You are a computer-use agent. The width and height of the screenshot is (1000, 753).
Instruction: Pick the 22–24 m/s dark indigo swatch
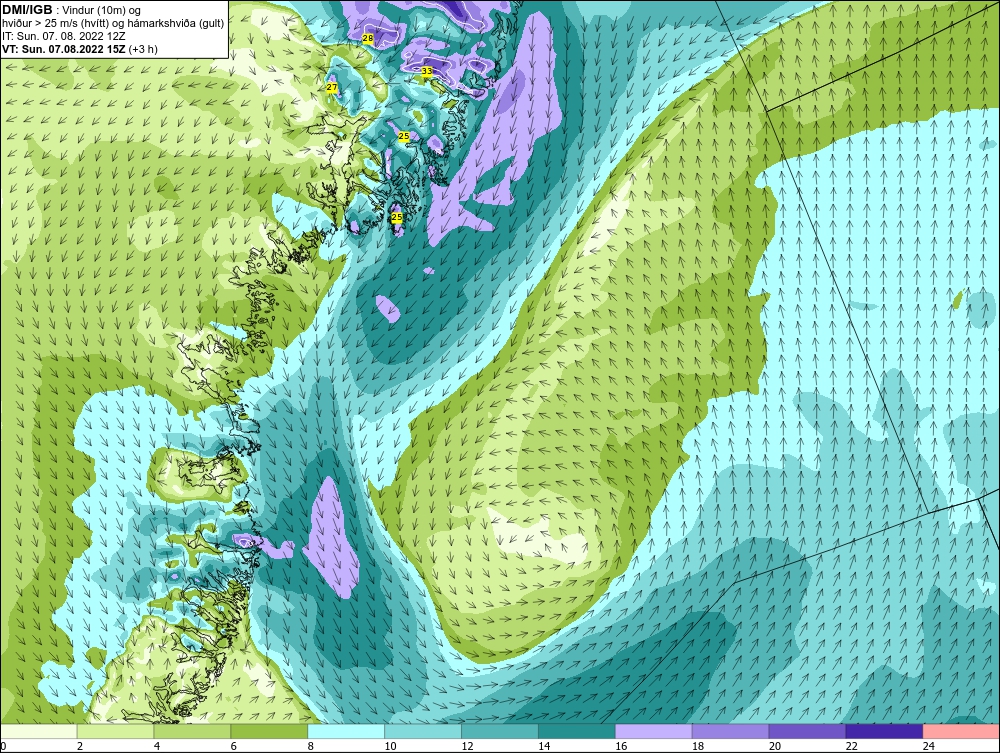tap(885, 731)
